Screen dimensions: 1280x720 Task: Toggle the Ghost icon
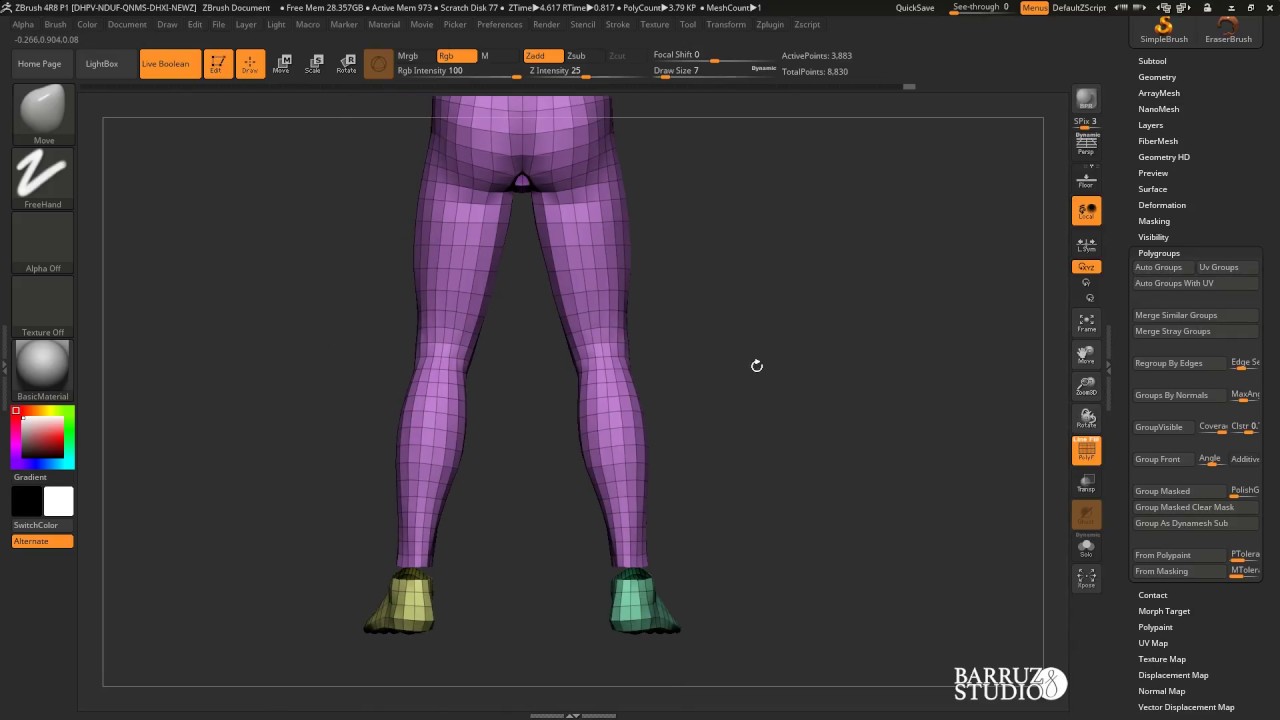click(1086, 515)
